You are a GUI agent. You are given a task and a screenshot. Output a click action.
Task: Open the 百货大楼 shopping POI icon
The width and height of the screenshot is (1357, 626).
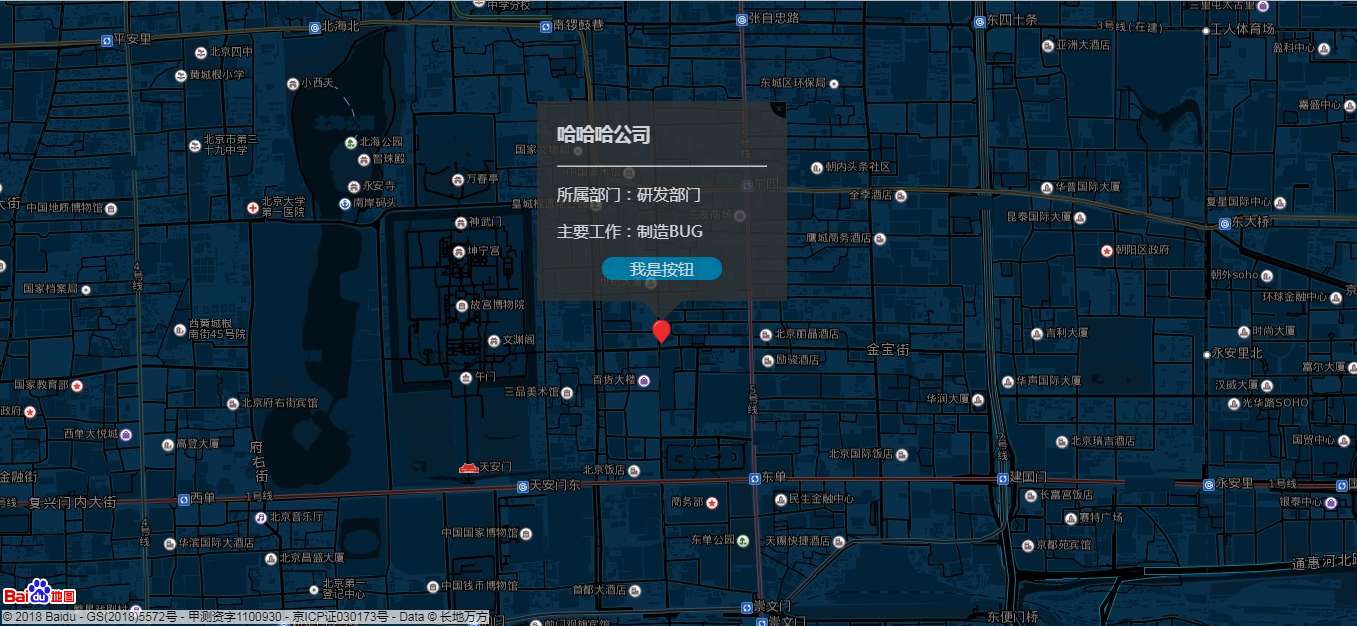644,381
